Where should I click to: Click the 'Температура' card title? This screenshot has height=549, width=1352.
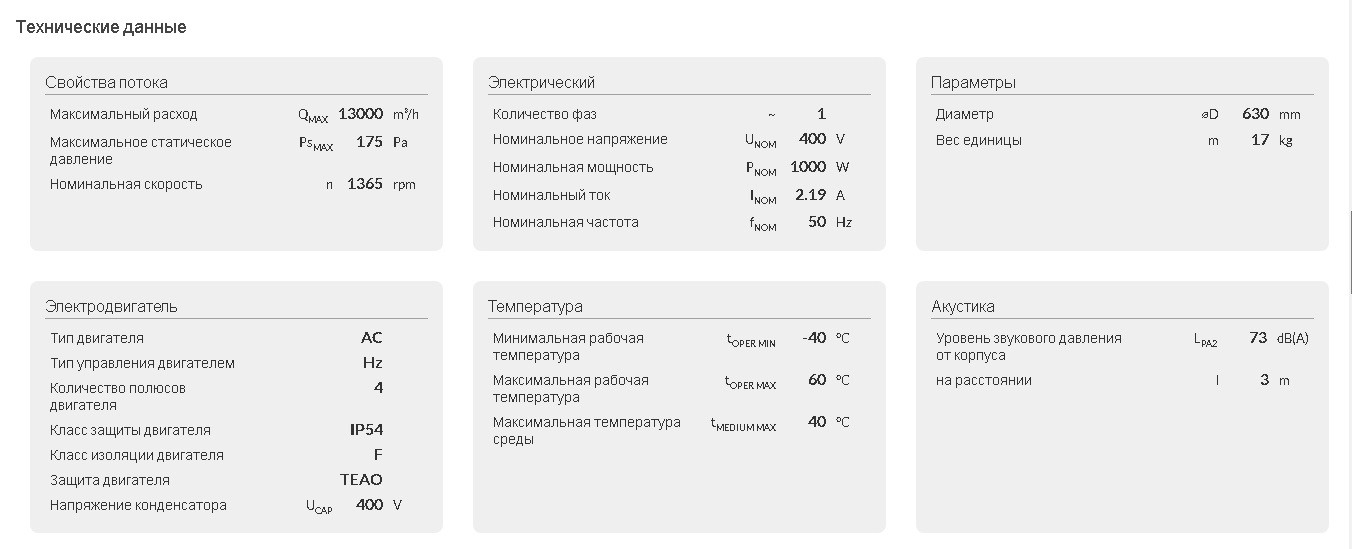pyautogui.click(x=535, y=306)
